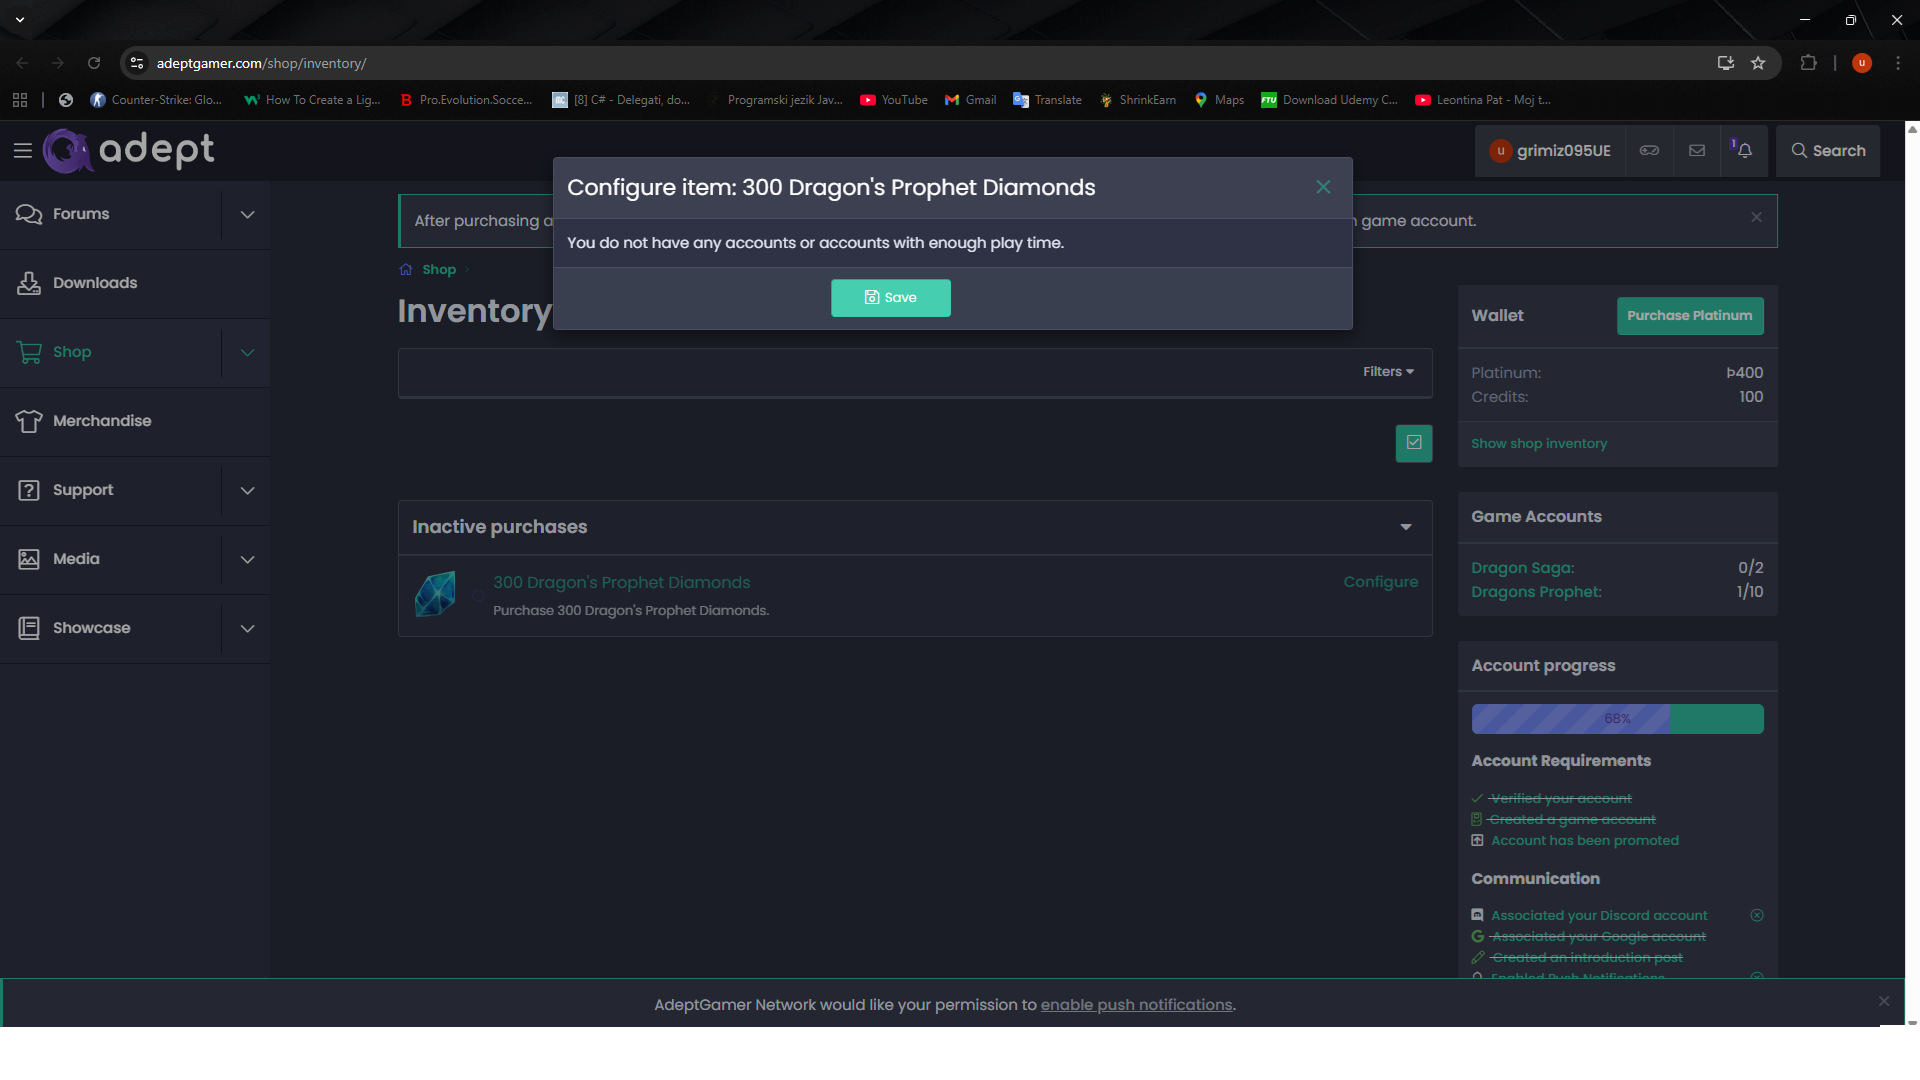Open the messages envelope icon
The image size is (1920, 1080).
(x=1697, y=151)
